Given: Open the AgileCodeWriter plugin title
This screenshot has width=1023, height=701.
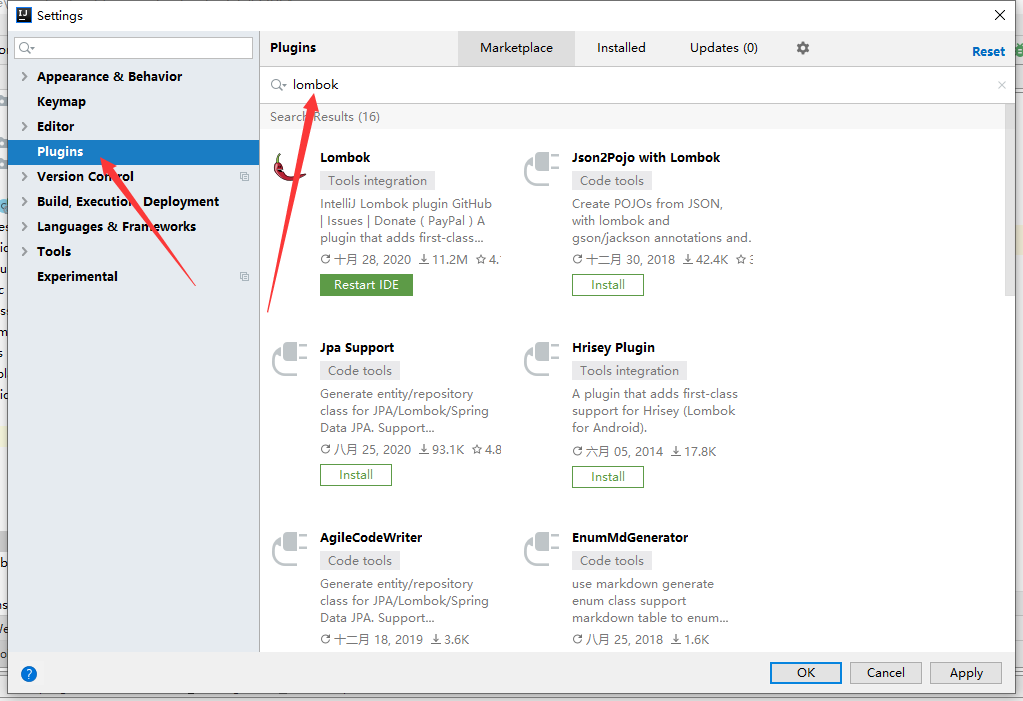Looking at the screenshot, I should [371, 537].
